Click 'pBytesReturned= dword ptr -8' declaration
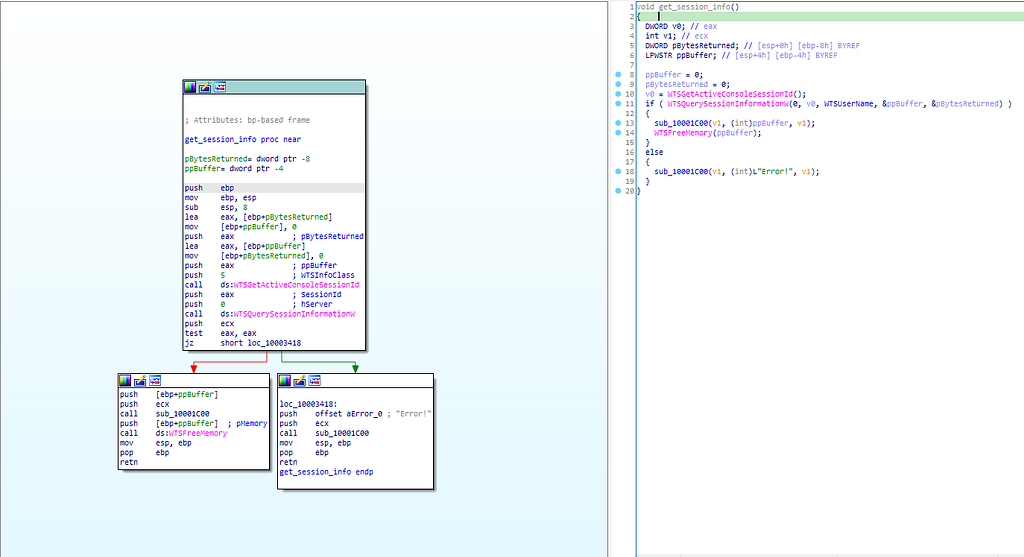 248,159
